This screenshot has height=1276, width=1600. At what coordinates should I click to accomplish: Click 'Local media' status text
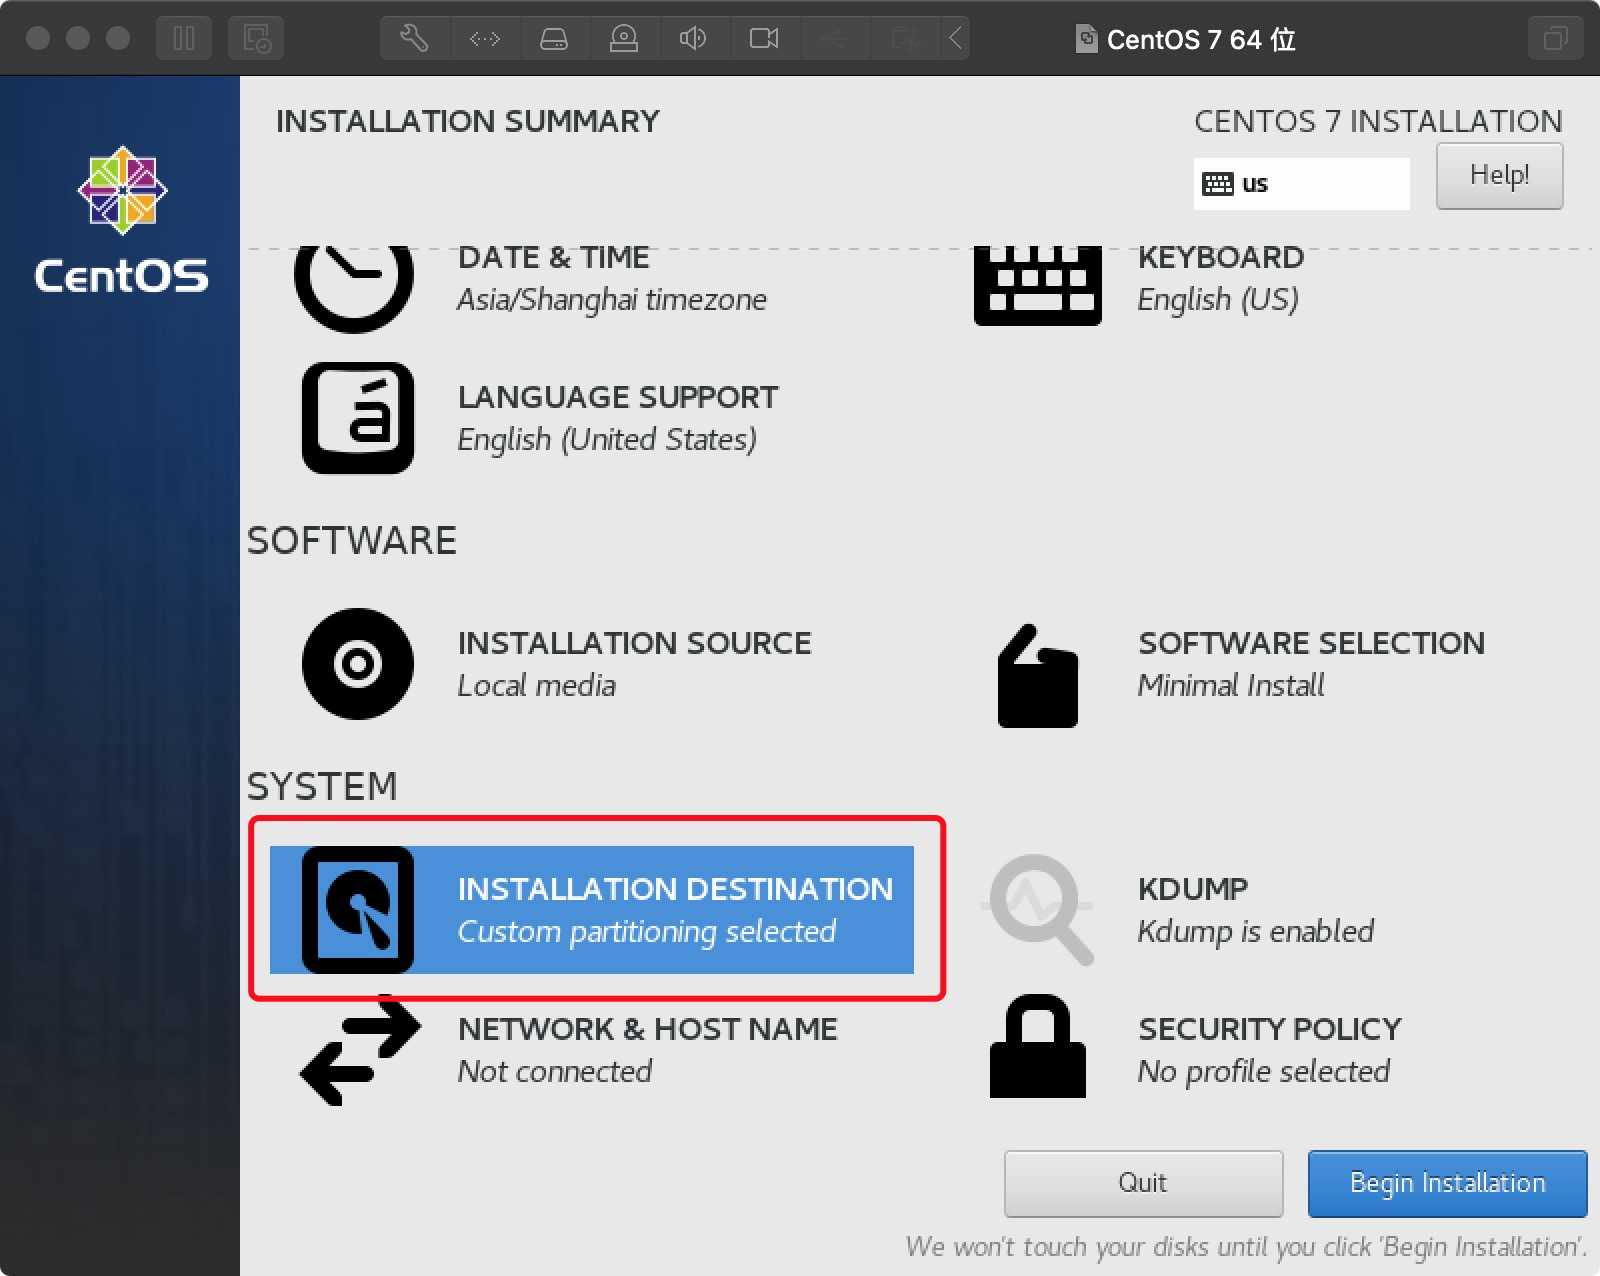pyautogui.click(x=536, y=685)
